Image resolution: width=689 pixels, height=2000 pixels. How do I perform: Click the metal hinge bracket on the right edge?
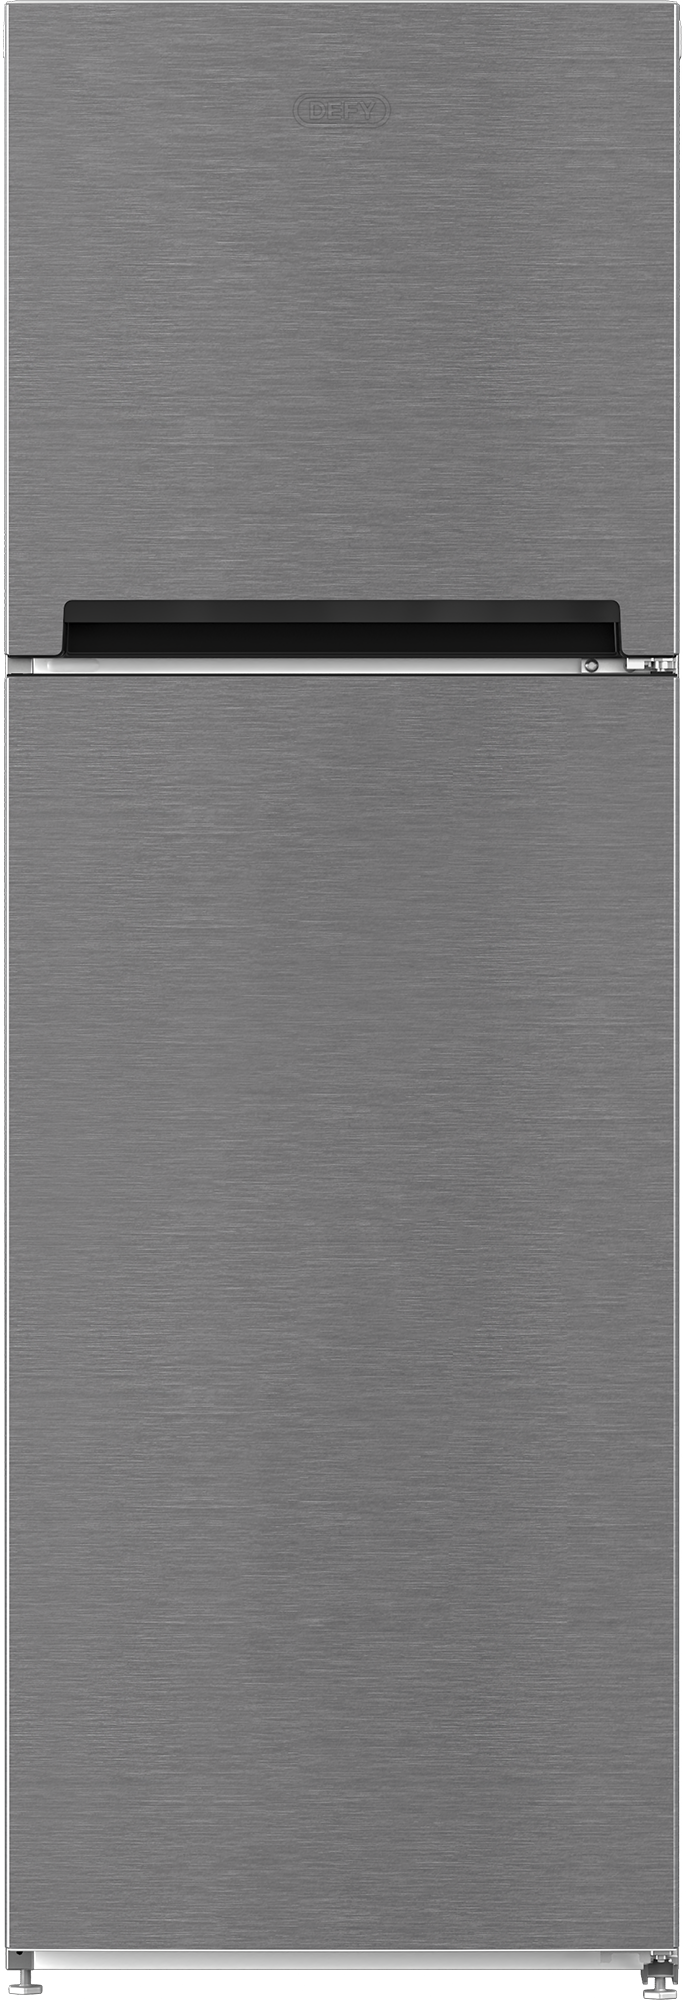click(x=655, y=661)
